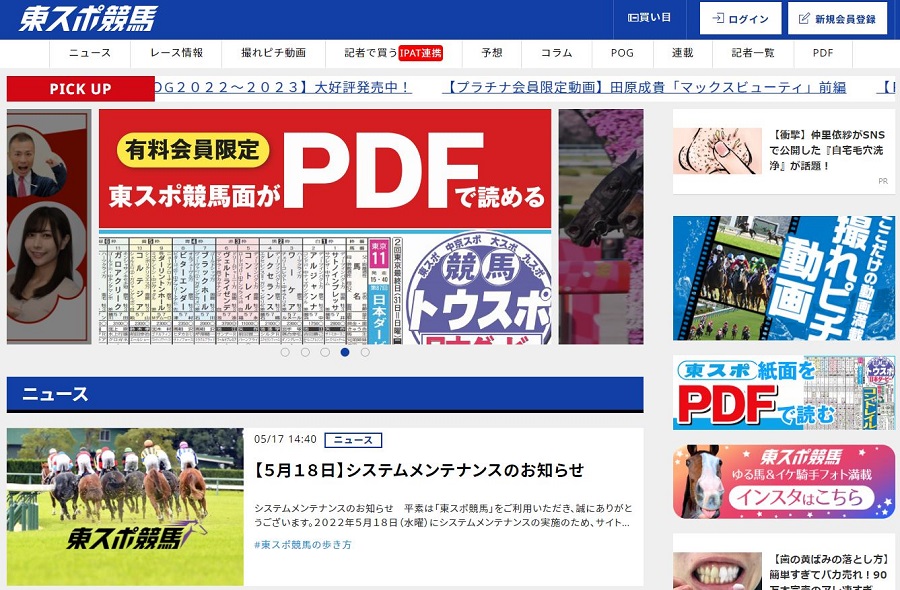Screen dimensions: 900x590
Task: Open the ニュース menu item
Action: coord(90,53)
